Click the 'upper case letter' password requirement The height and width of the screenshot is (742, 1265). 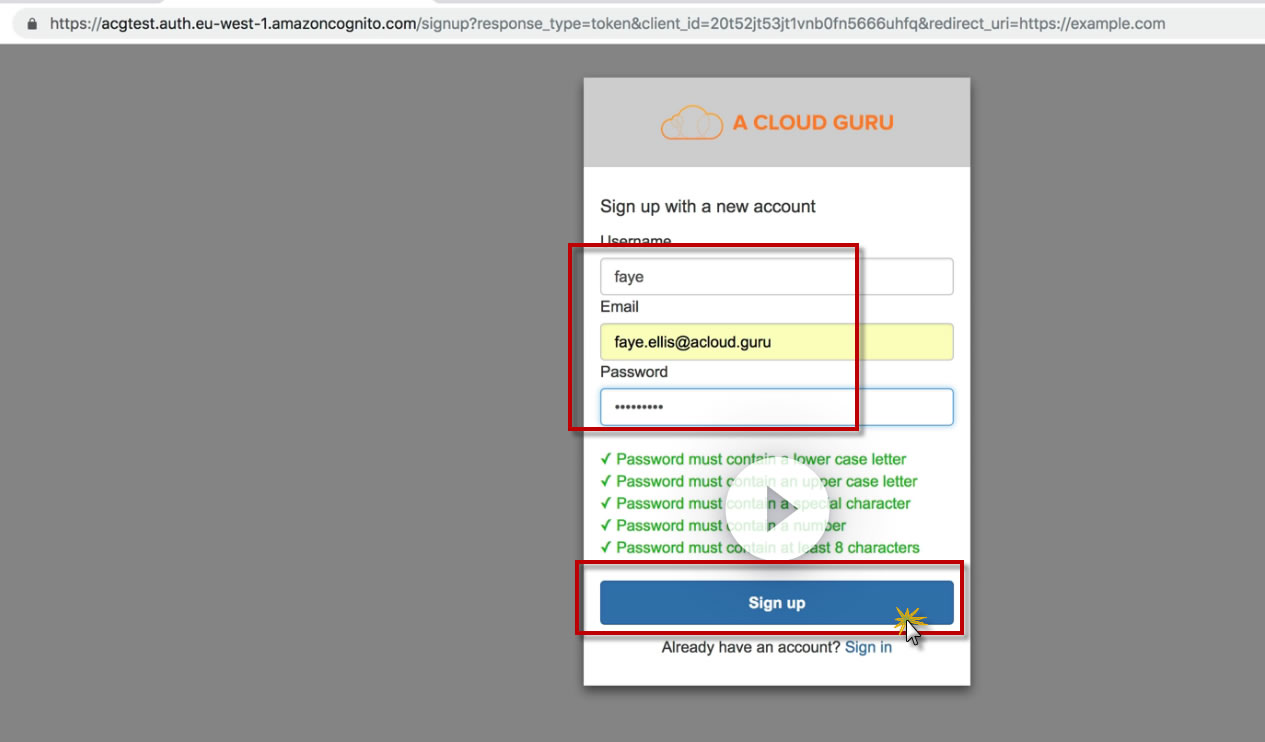click(758, 481)
